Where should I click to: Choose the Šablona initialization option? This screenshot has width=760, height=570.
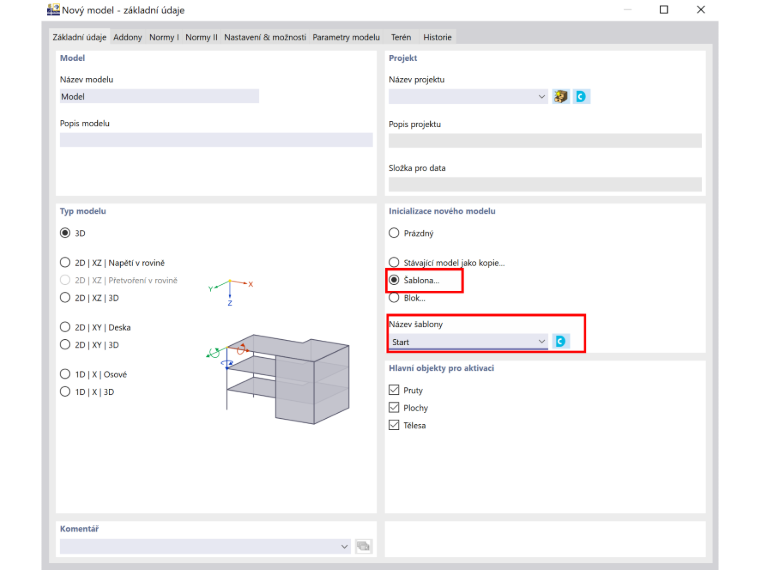pos(394,280)
